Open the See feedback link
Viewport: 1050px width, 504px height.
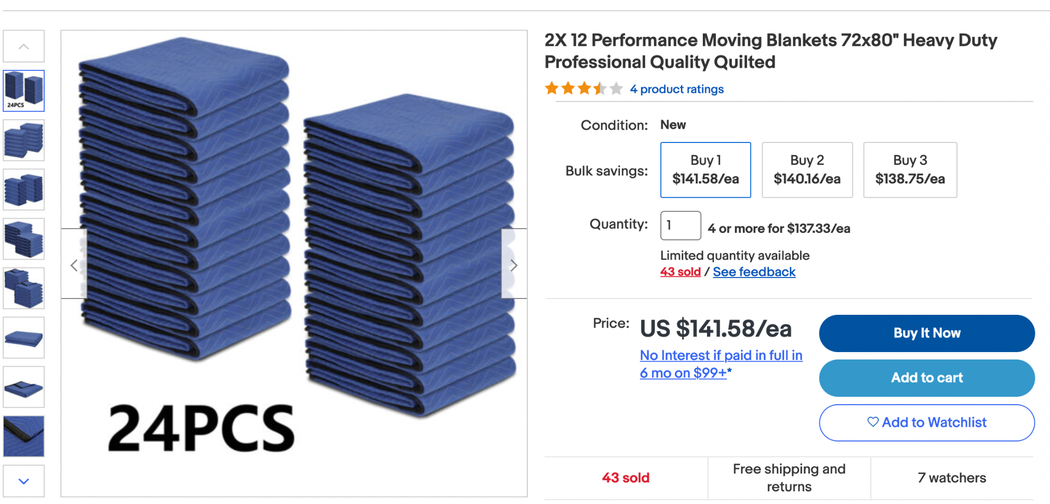click(x=754, y=272)
